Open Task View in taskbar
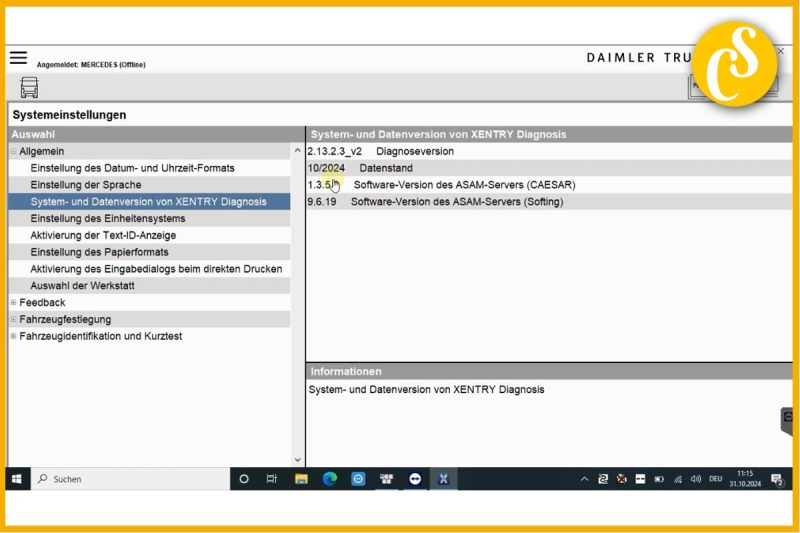 (272, 479)
